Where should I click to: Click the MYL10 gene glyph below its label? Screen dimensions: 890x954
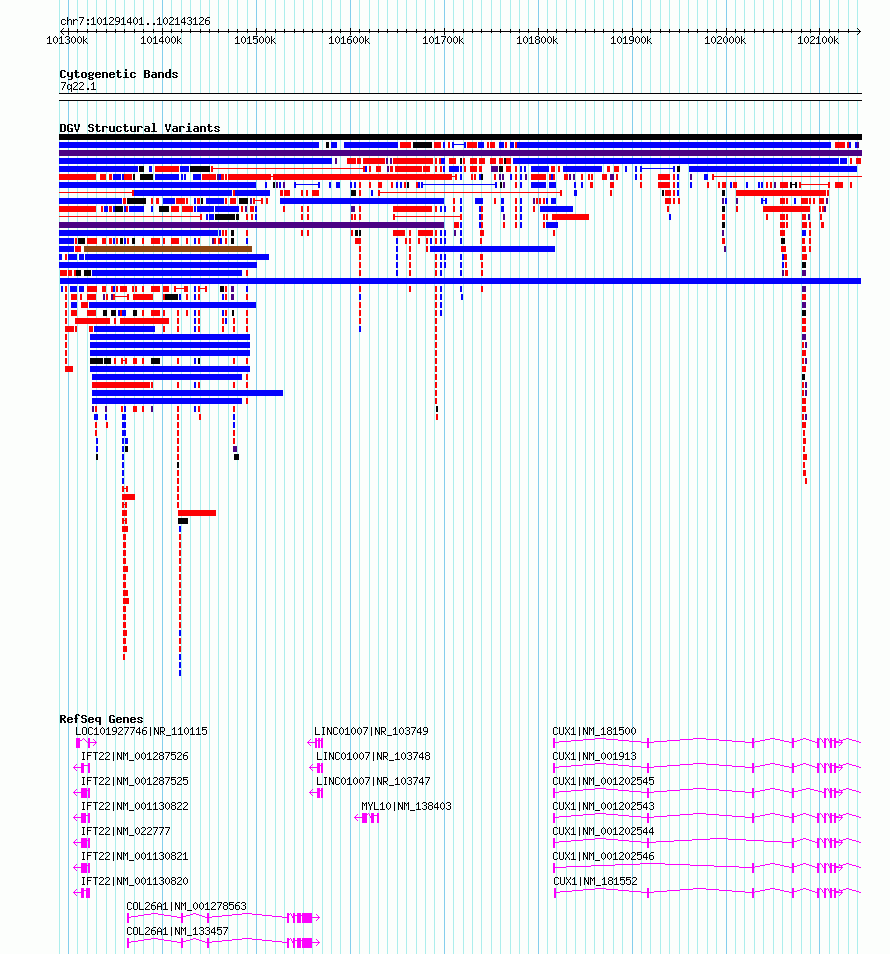click(367, 818)
